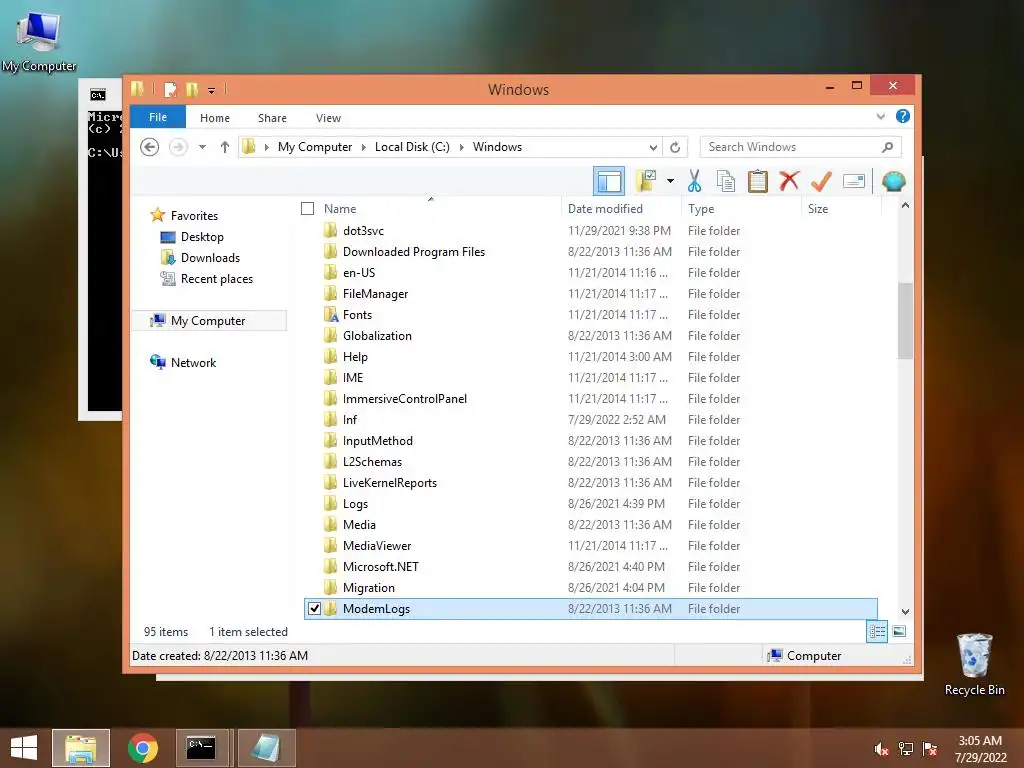Open the Fonts folder icon

[x=331, y=315]
